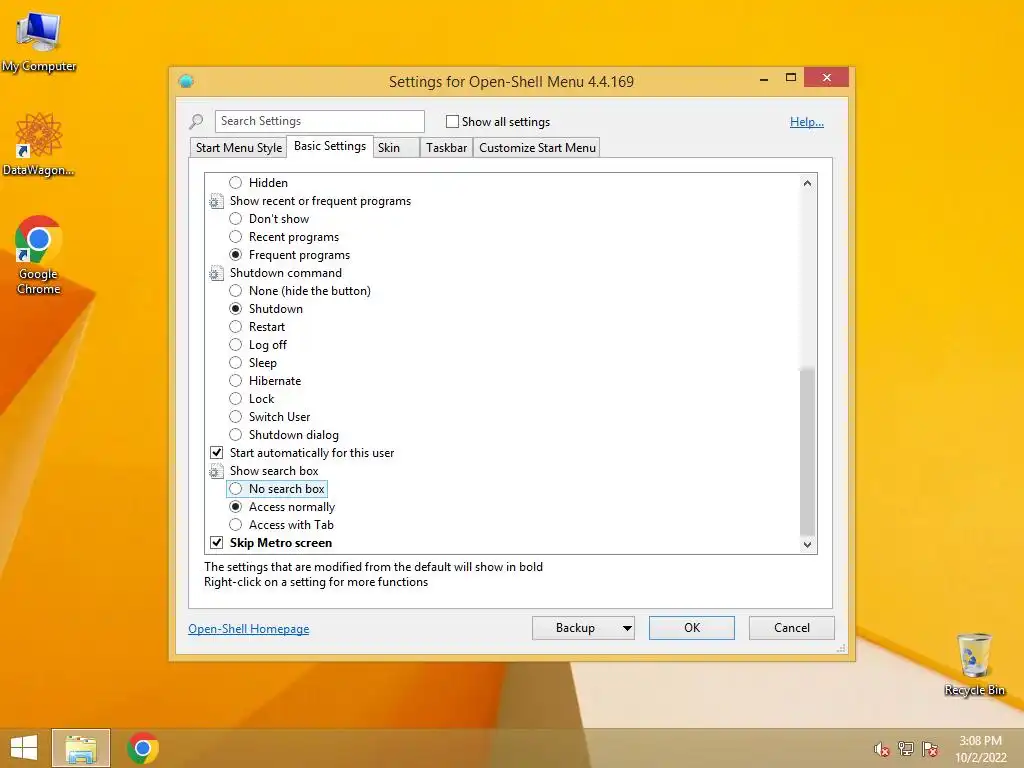This screenshot has width=1024, height=768.
Task: Select the Google Chrome desktop shortcut
Action: coord(38,255)
